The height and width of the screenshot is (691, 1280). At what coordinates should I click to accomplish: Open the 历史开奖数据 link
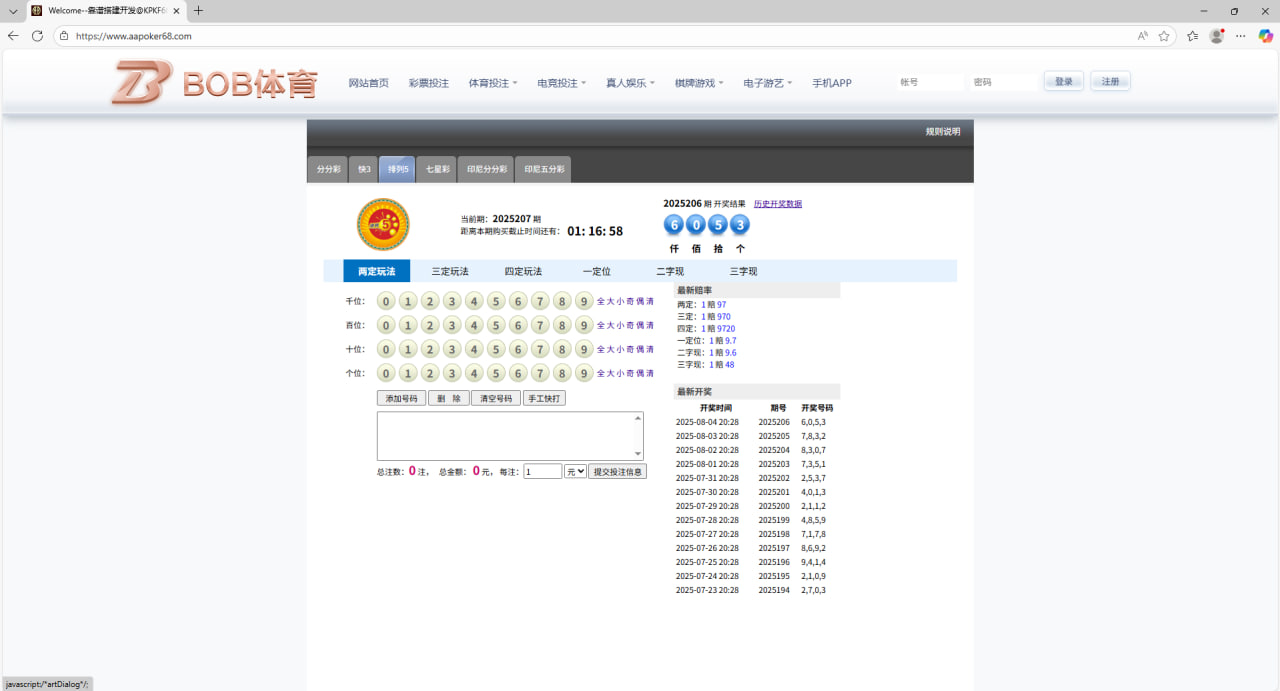click(x=777, y=204)
